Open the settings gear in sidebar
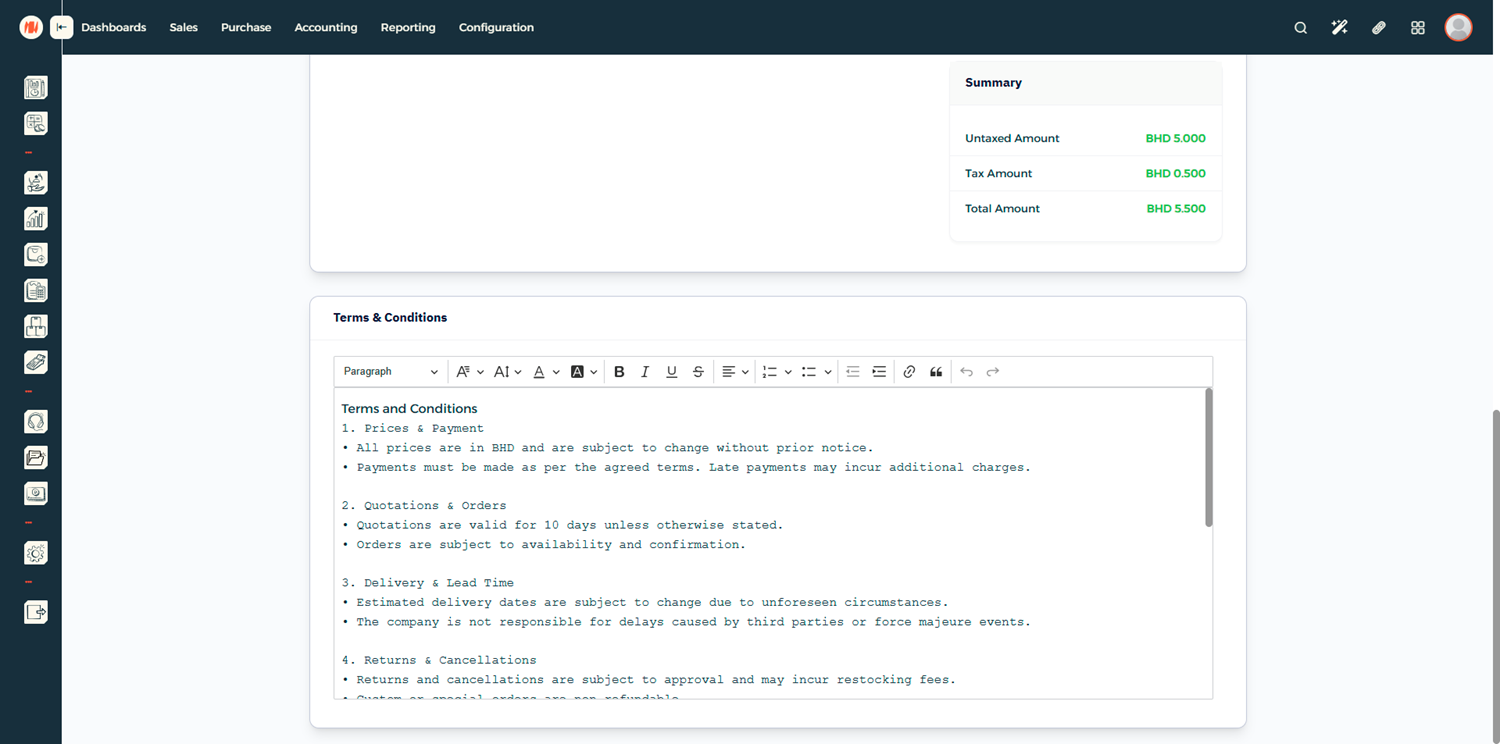The width and height of the screenshot is (1500, 744). pos(36,553)
